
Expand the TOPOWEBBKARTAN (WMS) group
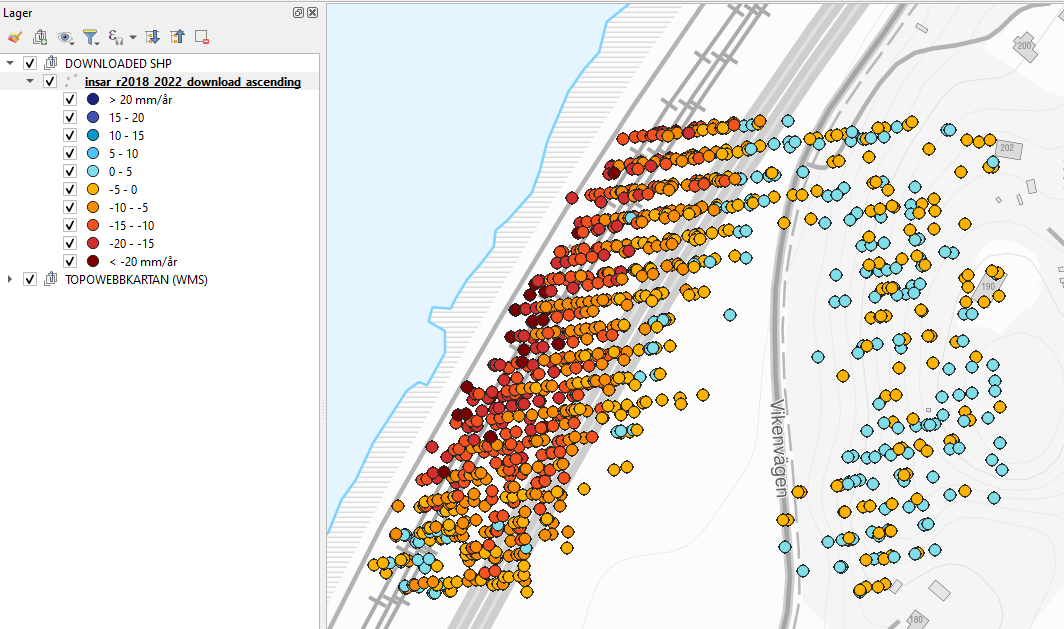pyautogui.click(x=10, y=279)
